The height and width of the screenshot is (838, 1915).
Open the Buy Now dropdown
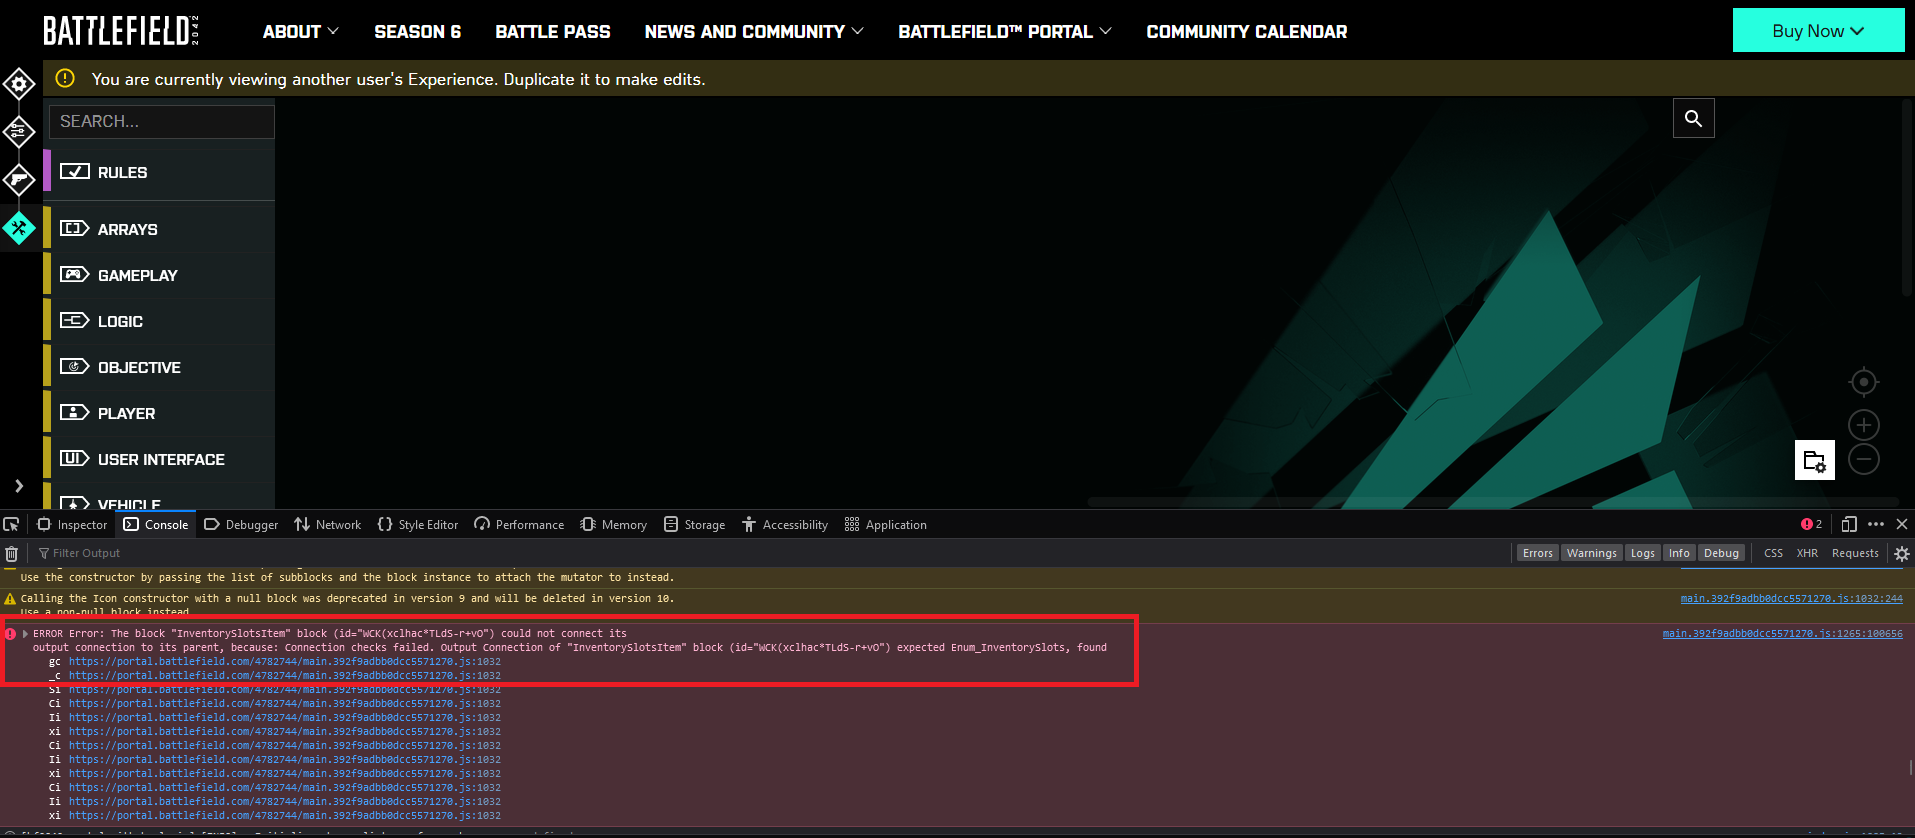click(1817, 31)
